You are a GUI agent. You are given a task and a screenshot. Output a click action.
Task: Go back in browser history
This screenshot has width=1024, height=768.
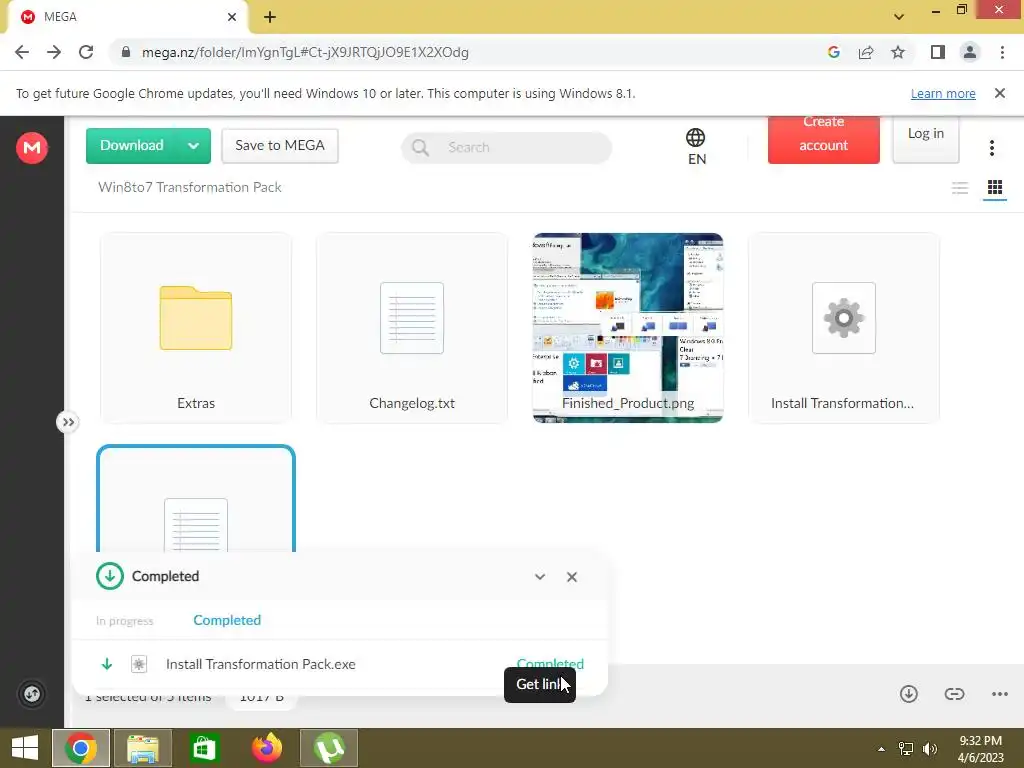point(22,52)
